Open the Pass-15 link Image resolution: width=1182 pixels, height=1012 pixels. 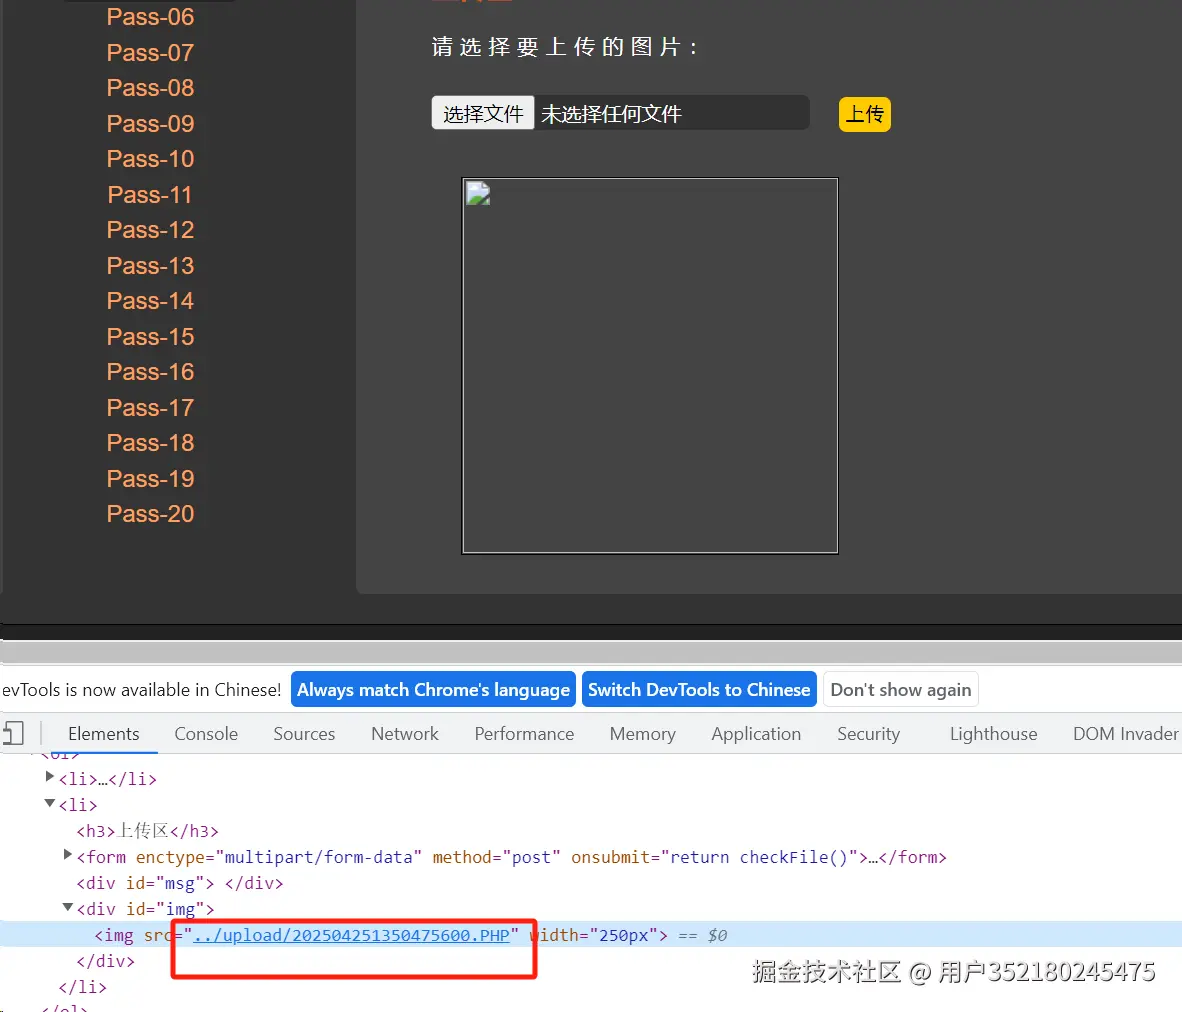pyautogui.click(x=150, y=336)
